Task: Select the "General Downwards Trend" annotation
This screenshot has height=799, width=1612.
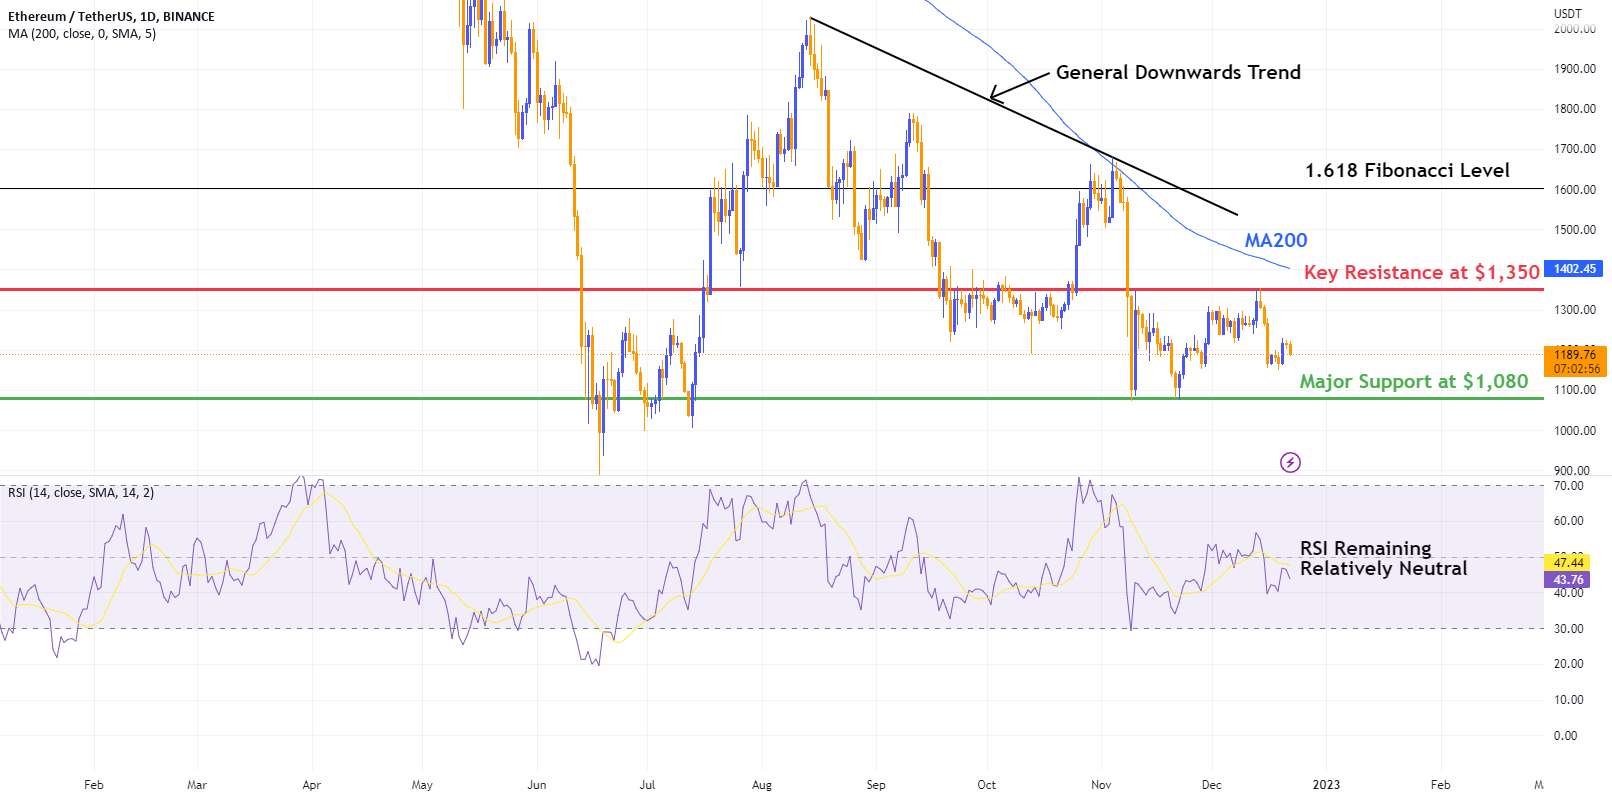Action: [1178, 72]
